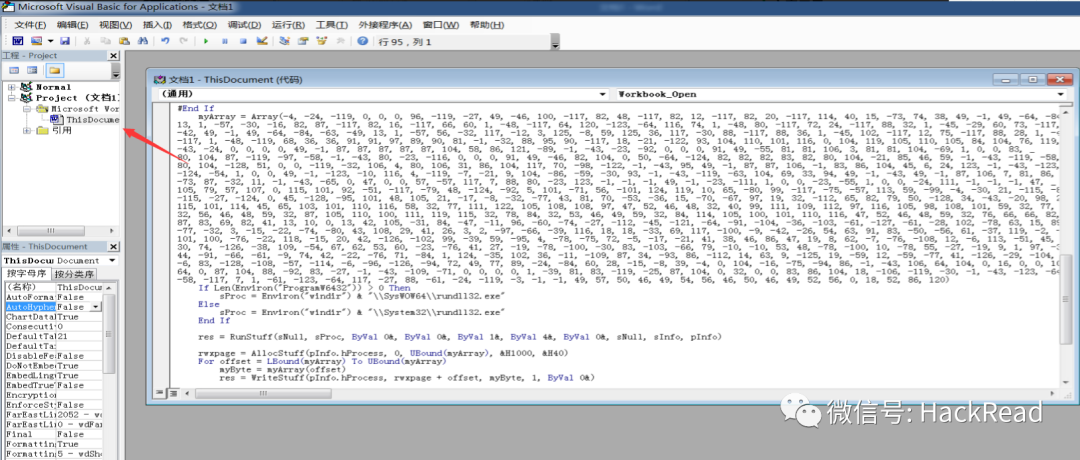Click the View Microsoft Word toolbar icon

tap(17, 41)
